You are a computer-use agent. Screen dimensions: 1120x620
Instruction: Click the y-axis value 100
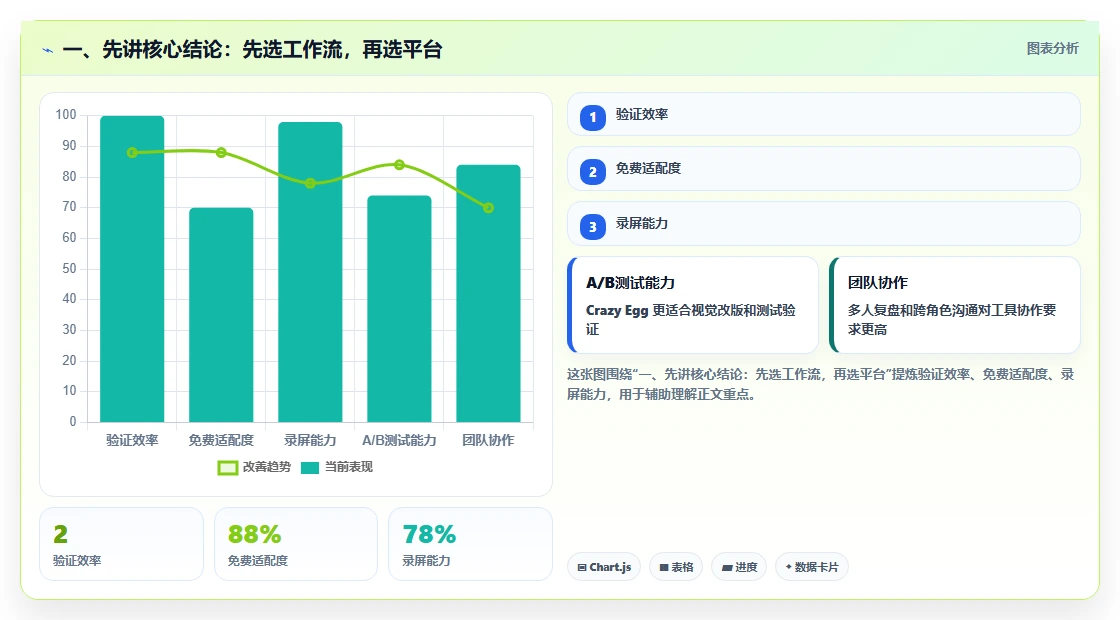point(66,115)
